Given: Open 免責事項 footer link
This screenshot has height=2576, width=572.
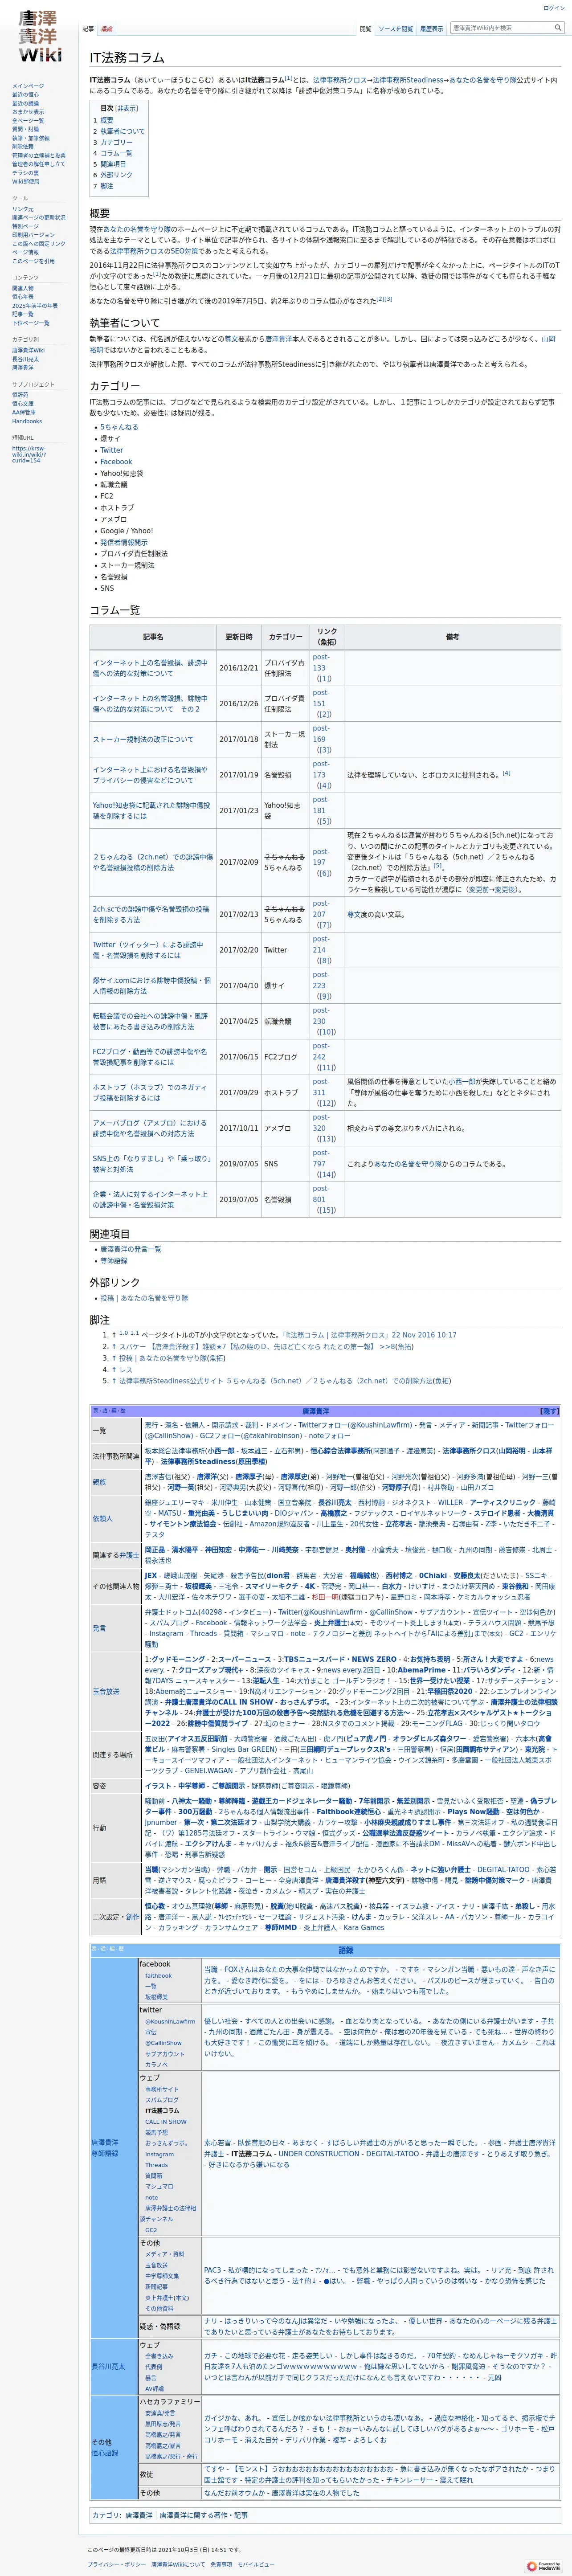Looking at the screenshot, I should (222, 2565).
